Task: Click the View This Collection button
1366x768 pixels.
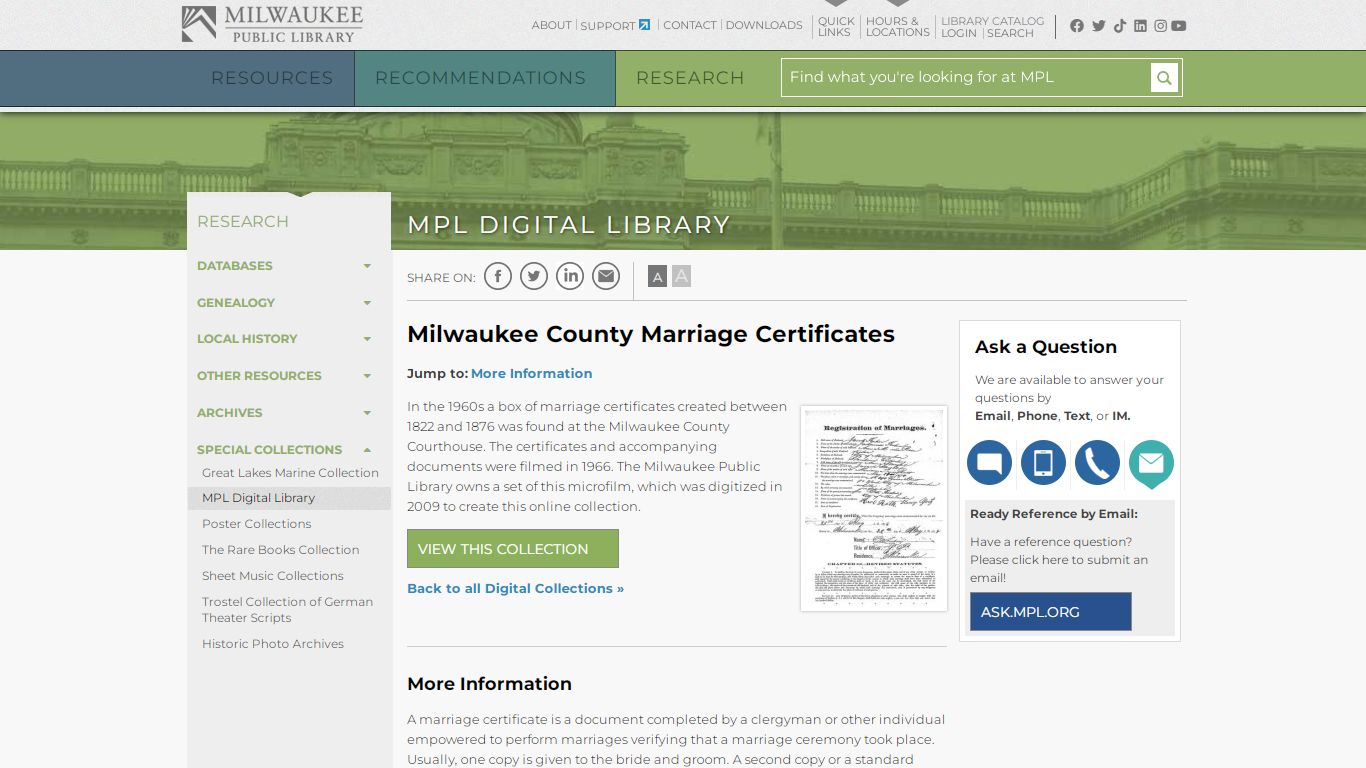Action: (x=513, y=549)
